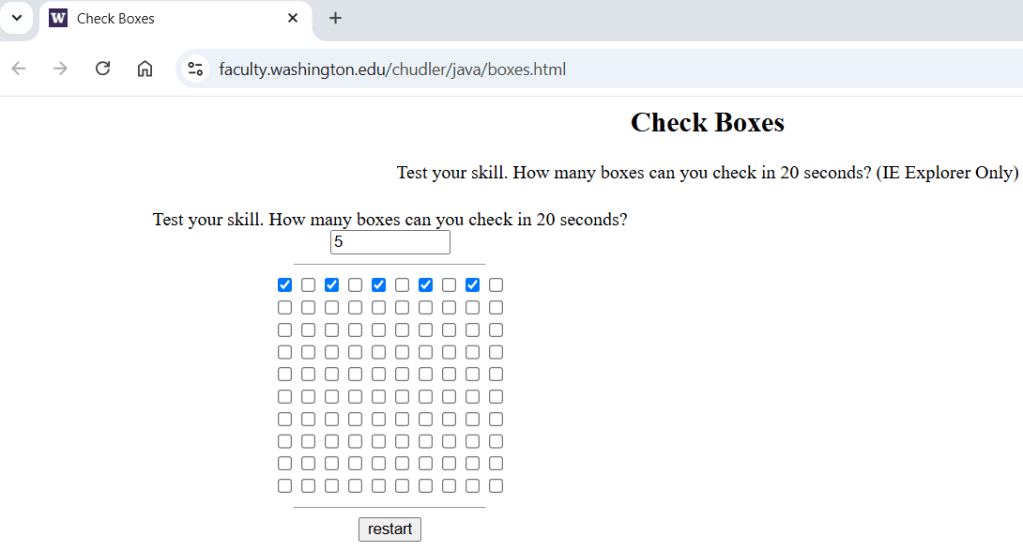Open a new tab with plus icon
This screenshot has width=1023, height=552.
335,18
